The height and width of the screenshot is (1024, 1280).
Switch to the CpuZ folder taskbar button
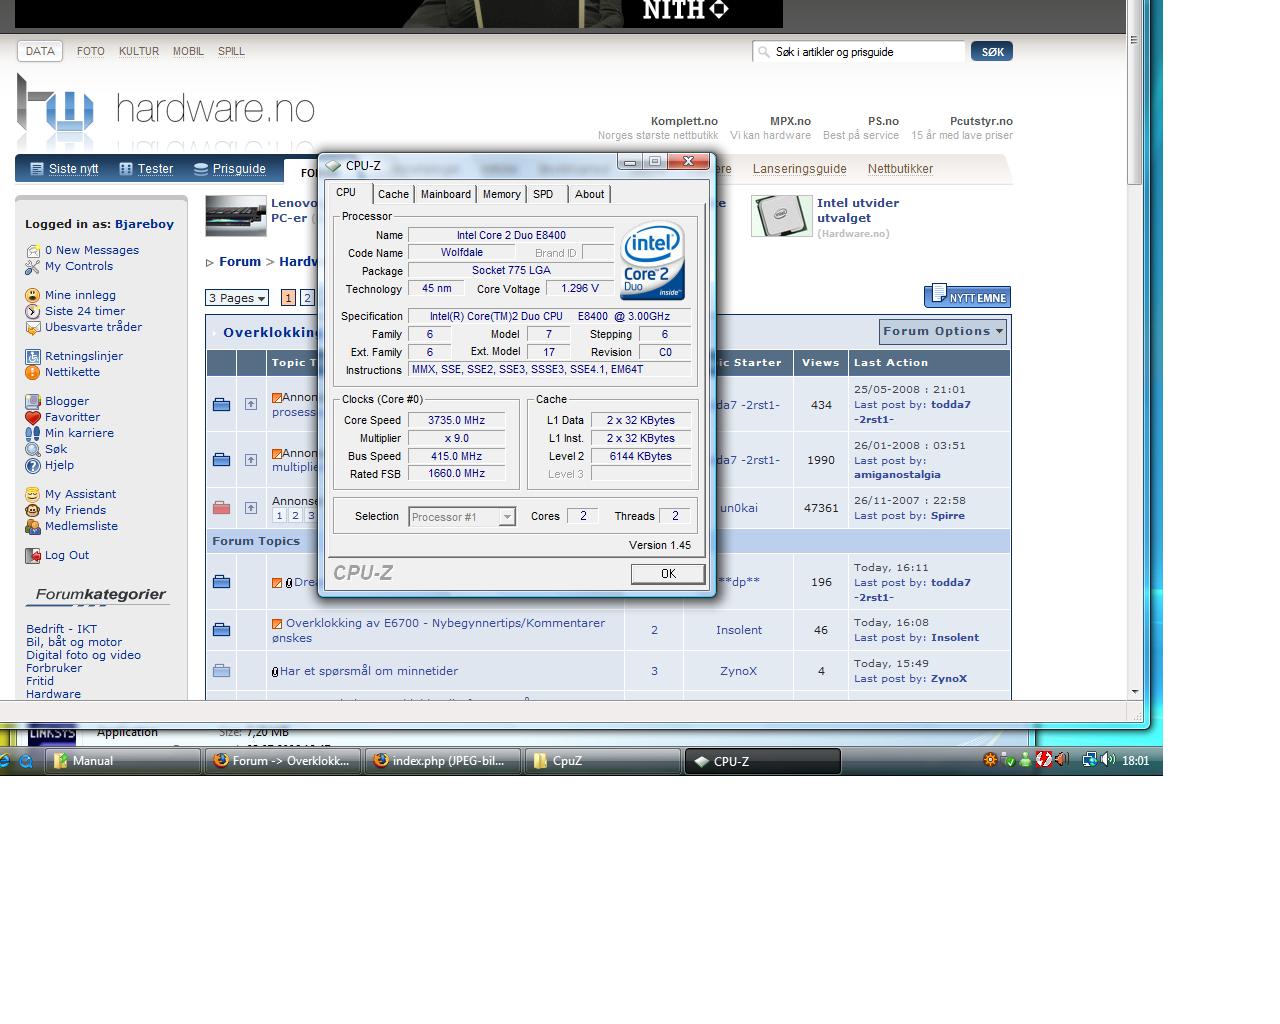point(604,761)
